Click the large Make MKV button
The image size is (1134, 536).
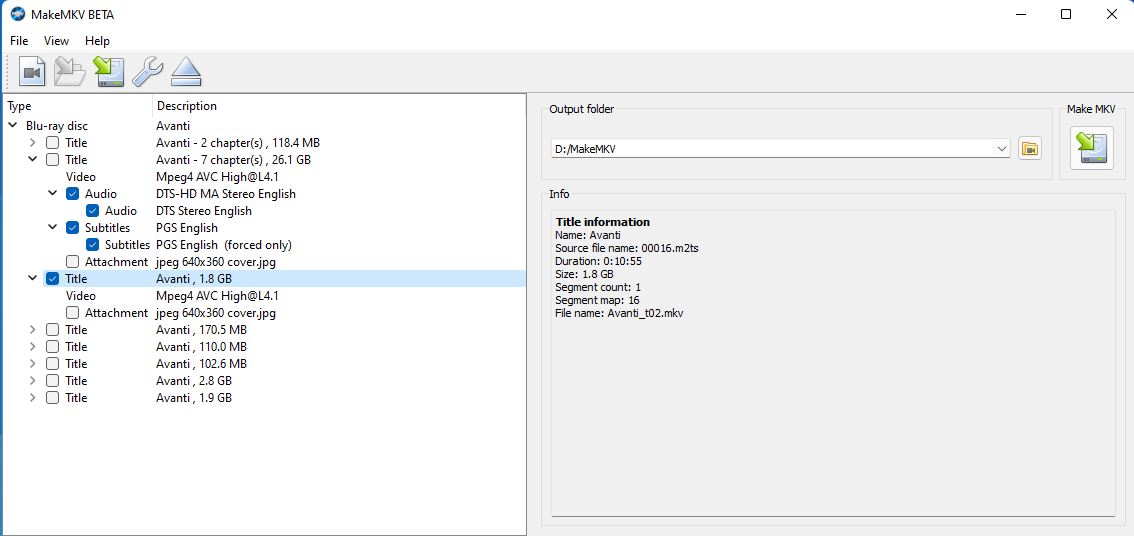click(x=1091, y=148)
